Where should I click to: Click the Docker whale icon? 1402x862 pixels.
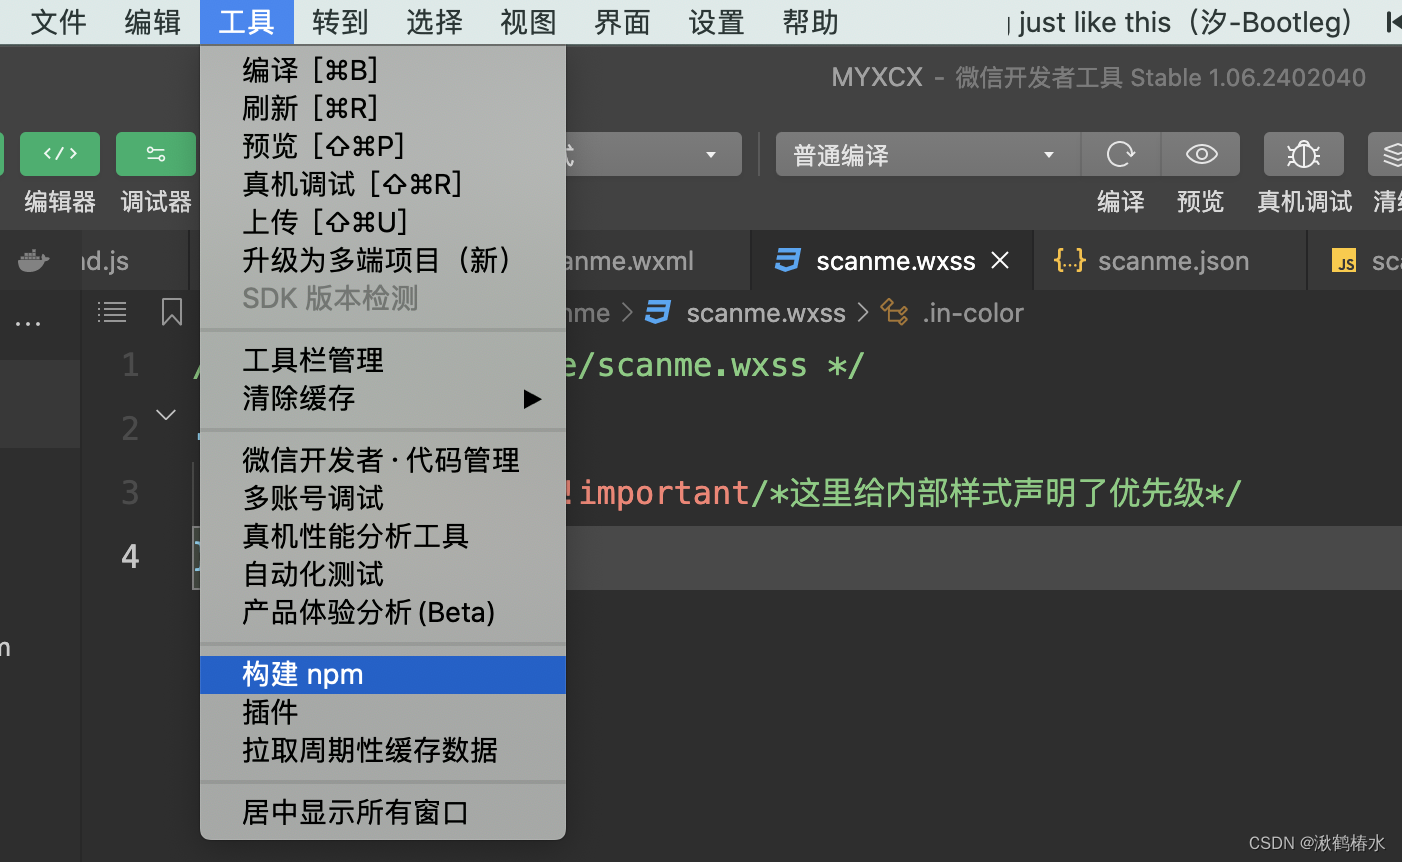[34, 261]
